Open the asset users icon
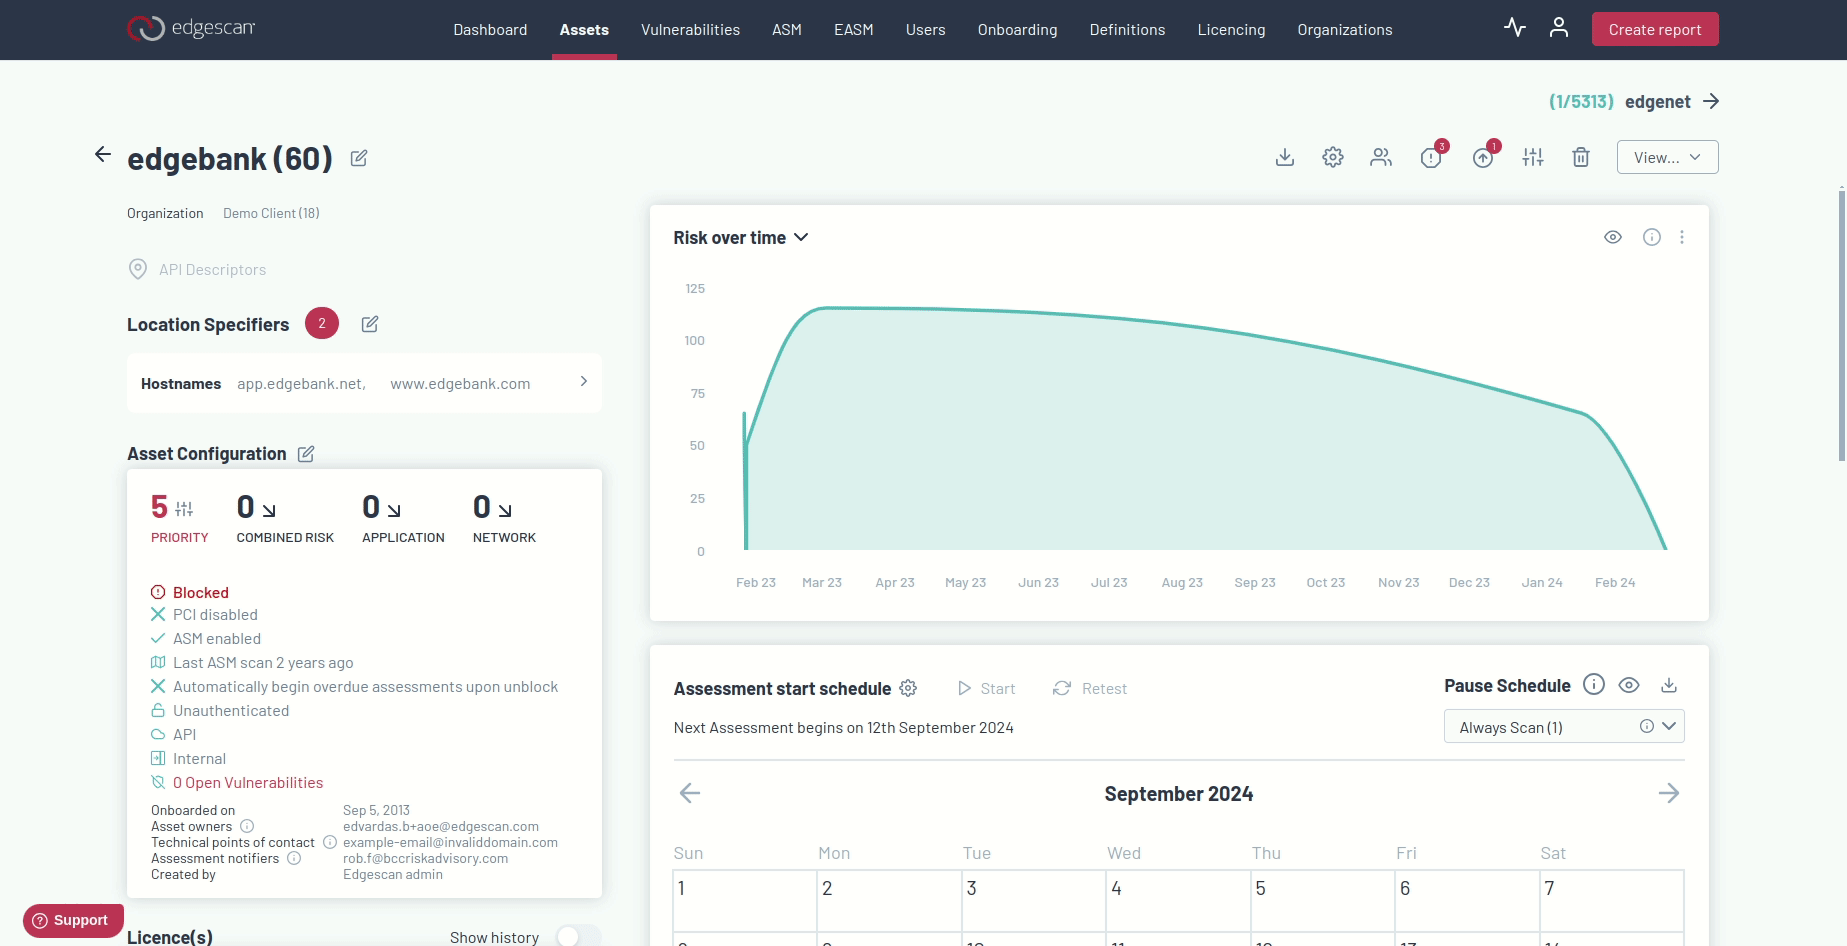The width and height of the screenshot is (1847, 946). [1381, 157]
